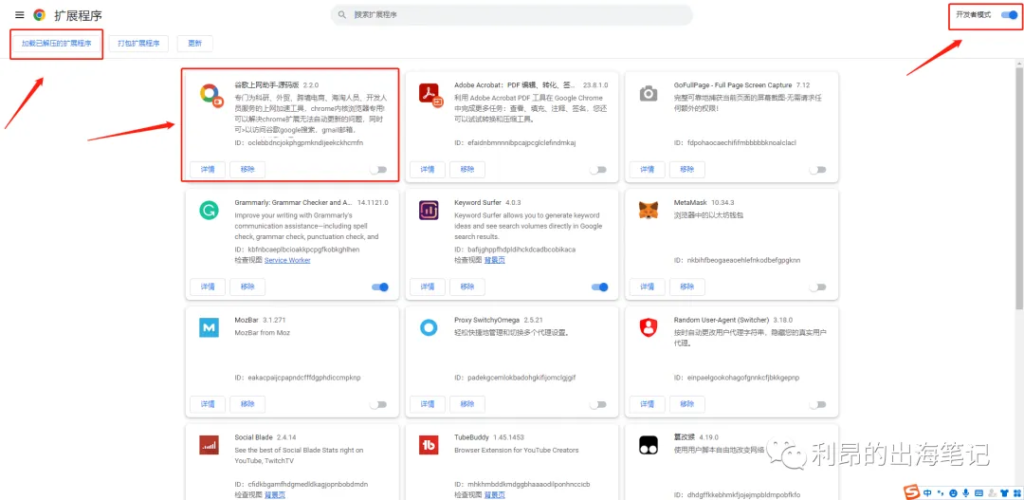
Task: Click the magnifier icon in search bar
Action: click(x=342, y=14)
